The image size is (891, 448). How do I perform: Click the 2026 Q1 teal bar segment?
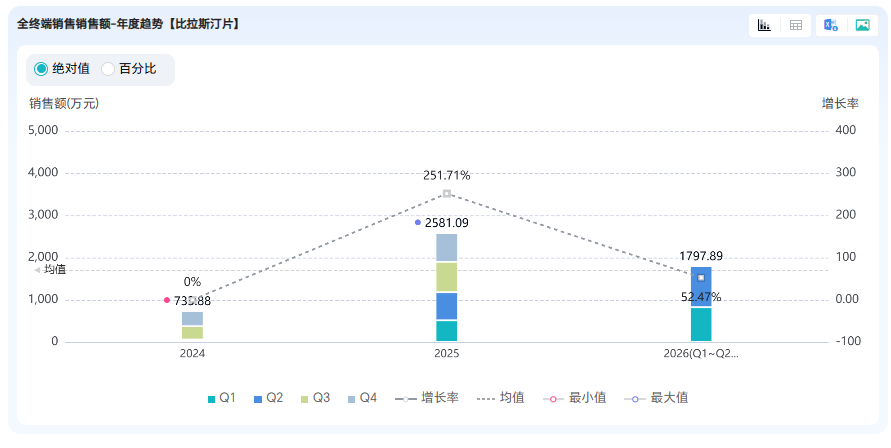tap(701, 324)
